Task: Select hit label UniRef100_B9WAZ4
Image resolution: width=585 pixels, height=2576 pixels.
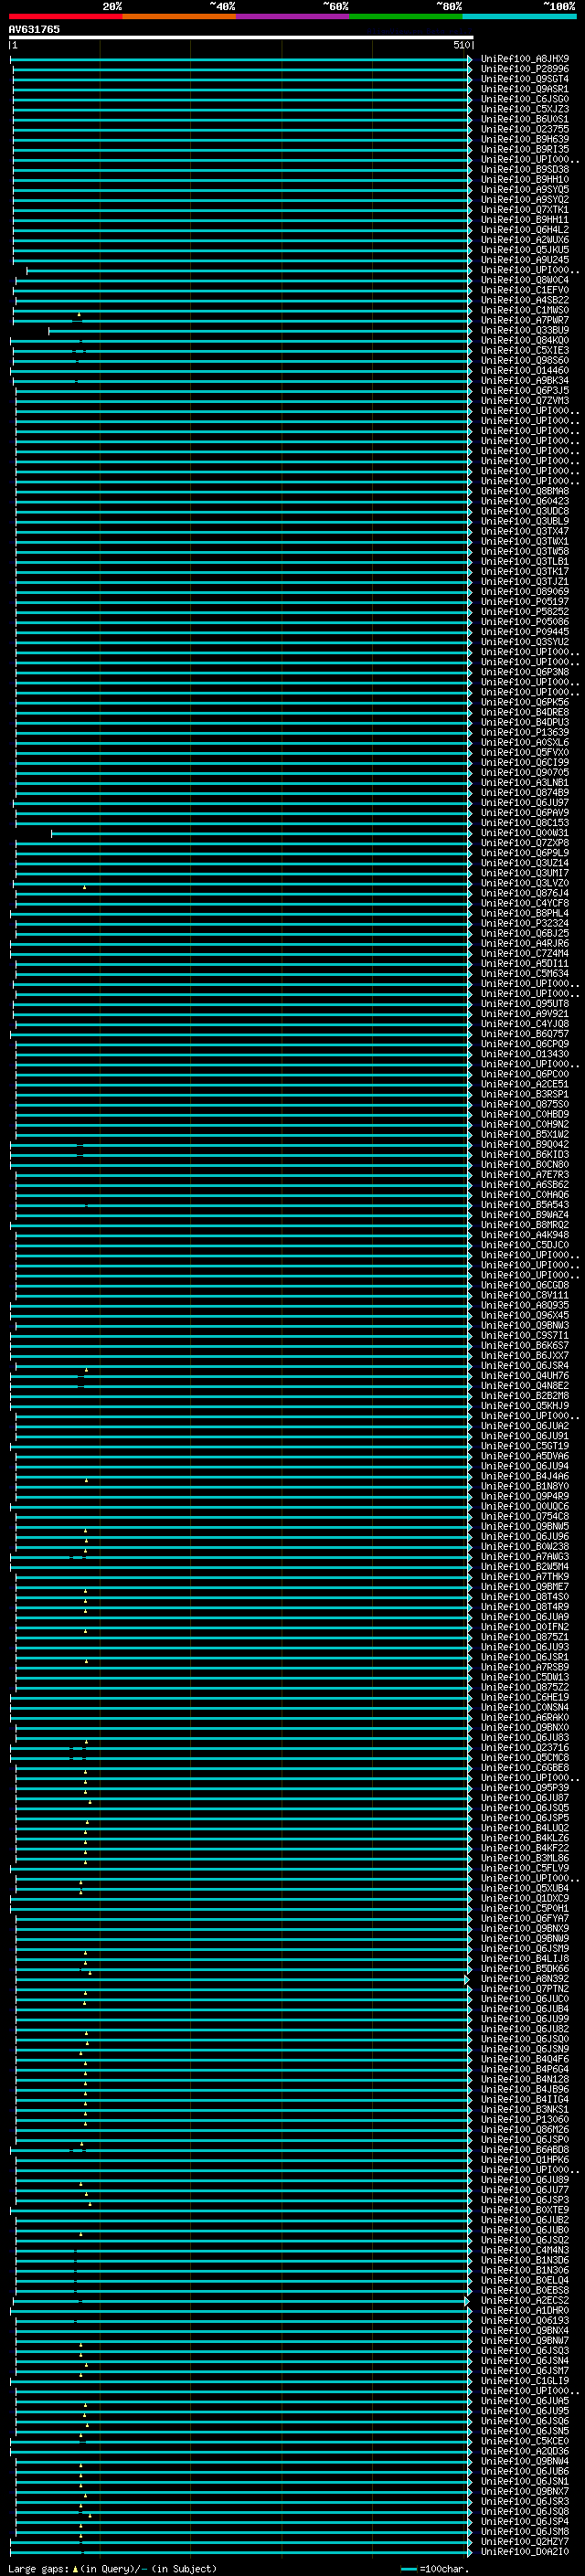Action: pyautogui.click(x=525, y=1214)
